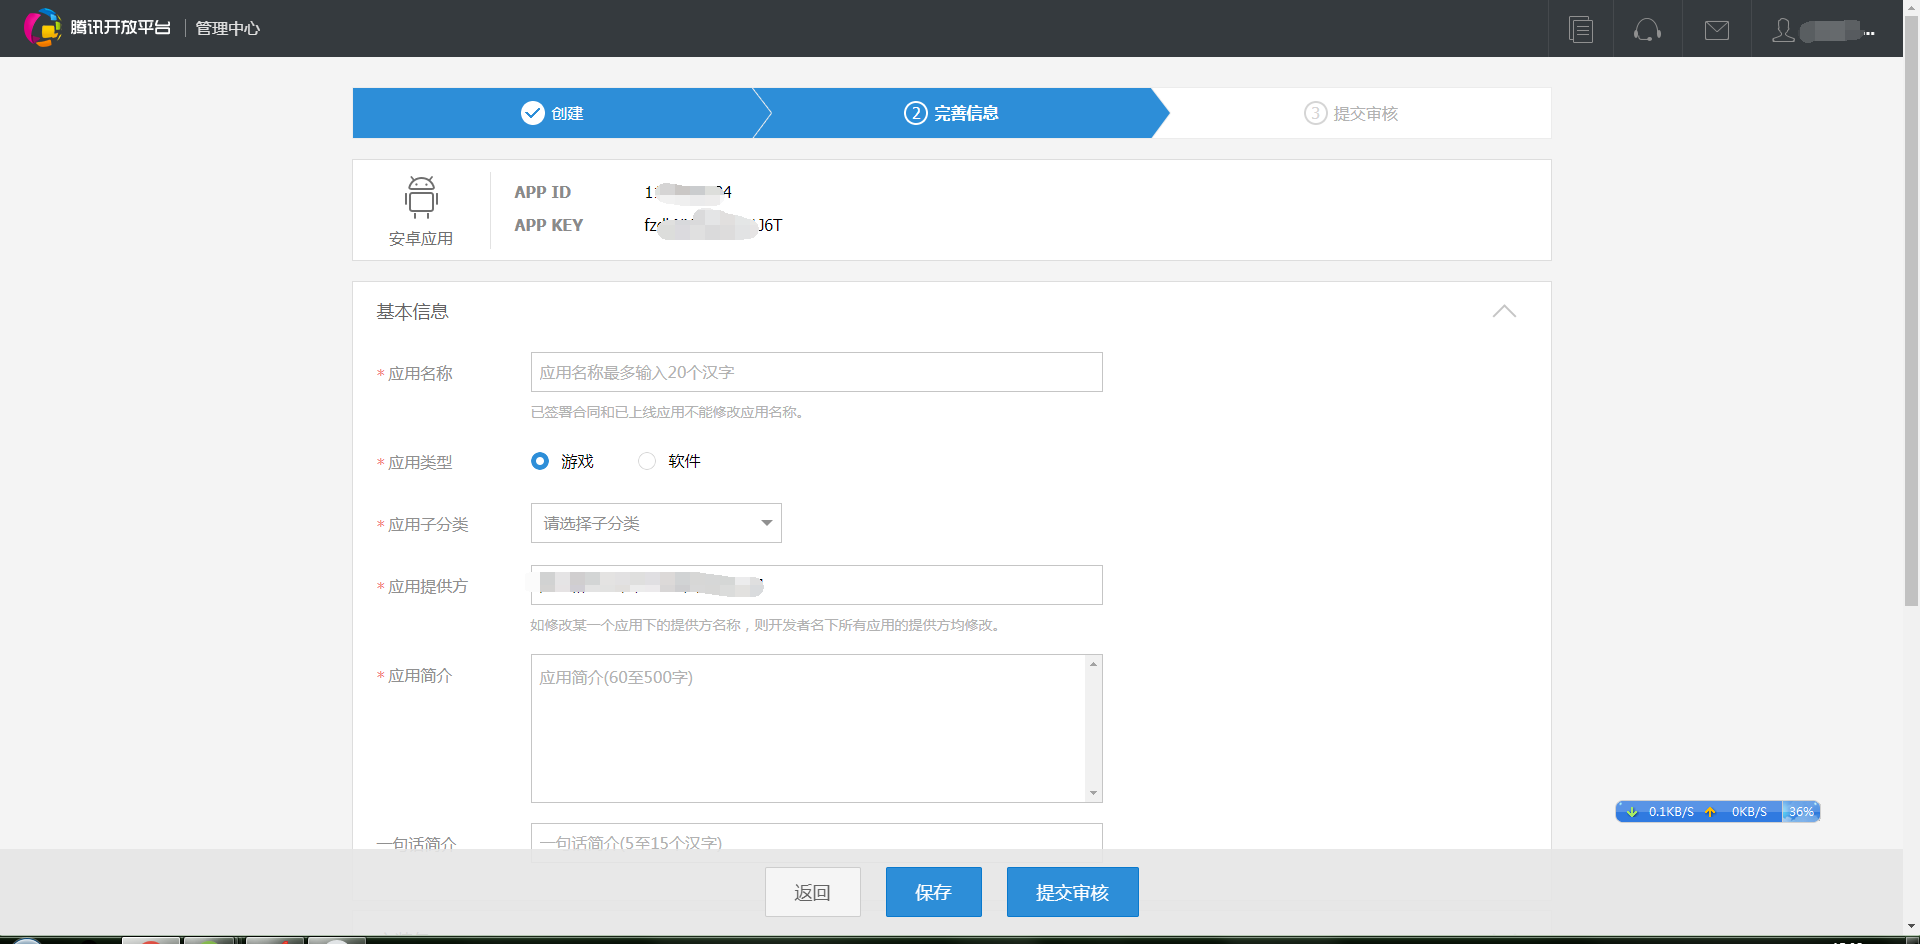Focus the 应用提供方 input field
Image resolution: width=1920 pixels, height=944 pixels.
(x=817, y=585)
